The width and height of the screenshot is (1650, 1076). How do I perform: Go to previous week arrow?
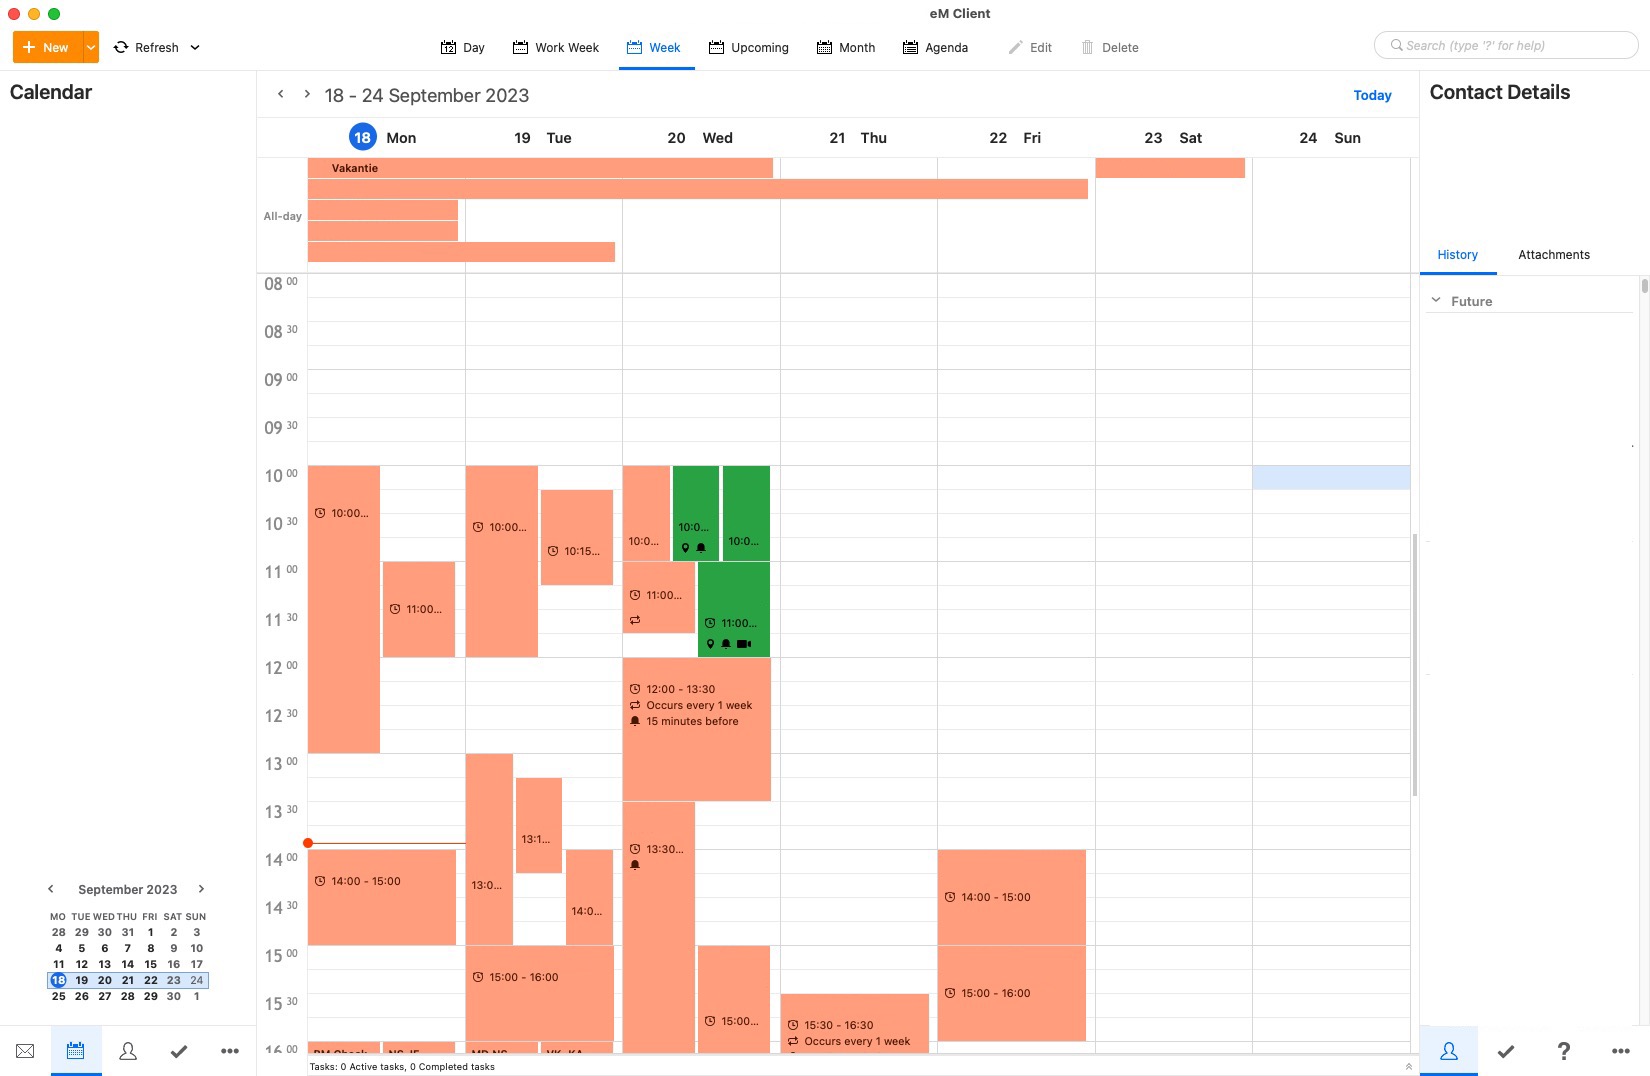(281, 94)
